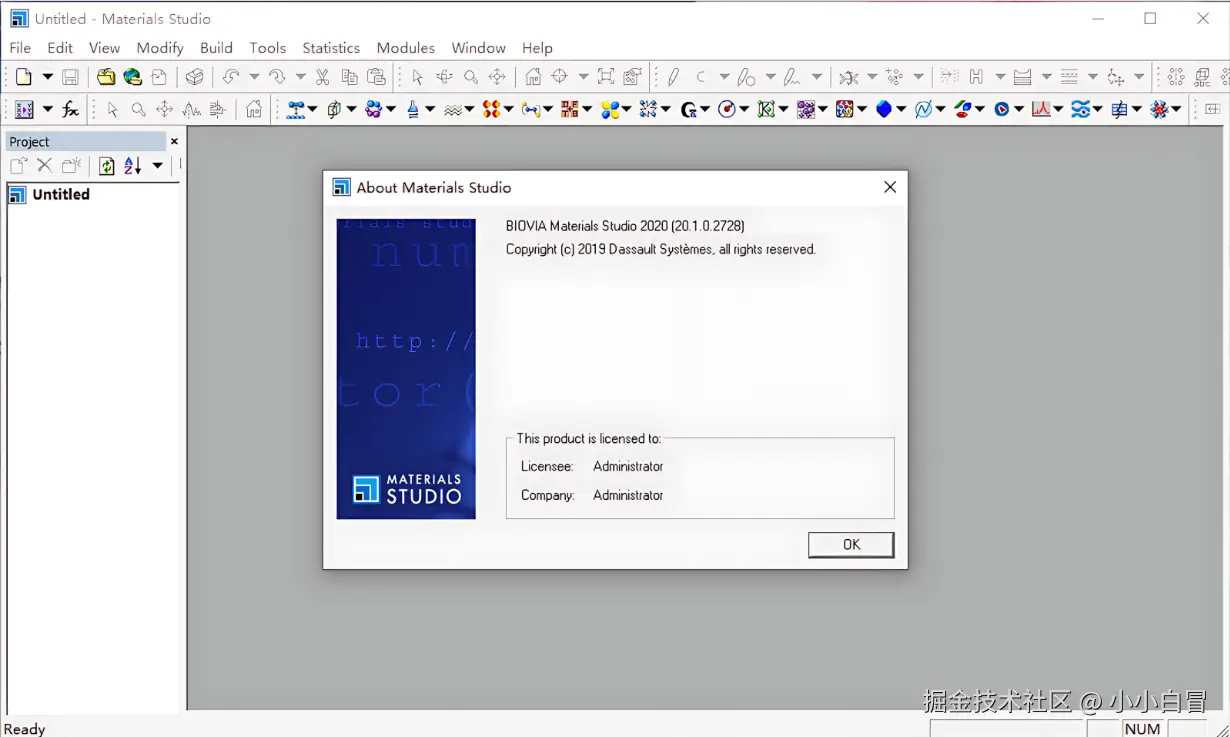Click the Copy icon
This screenshot has width=1230, height=737.
[349, 77]
